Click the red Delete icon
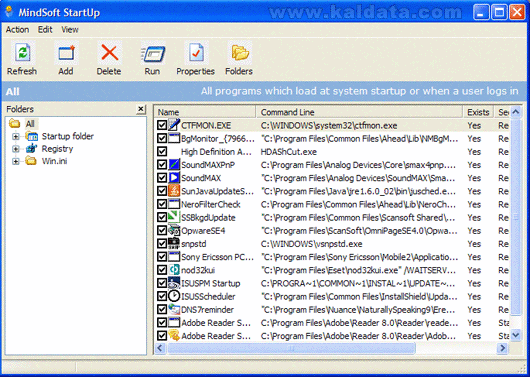This screenshot has height=377, width=530. tap(110, 53)
